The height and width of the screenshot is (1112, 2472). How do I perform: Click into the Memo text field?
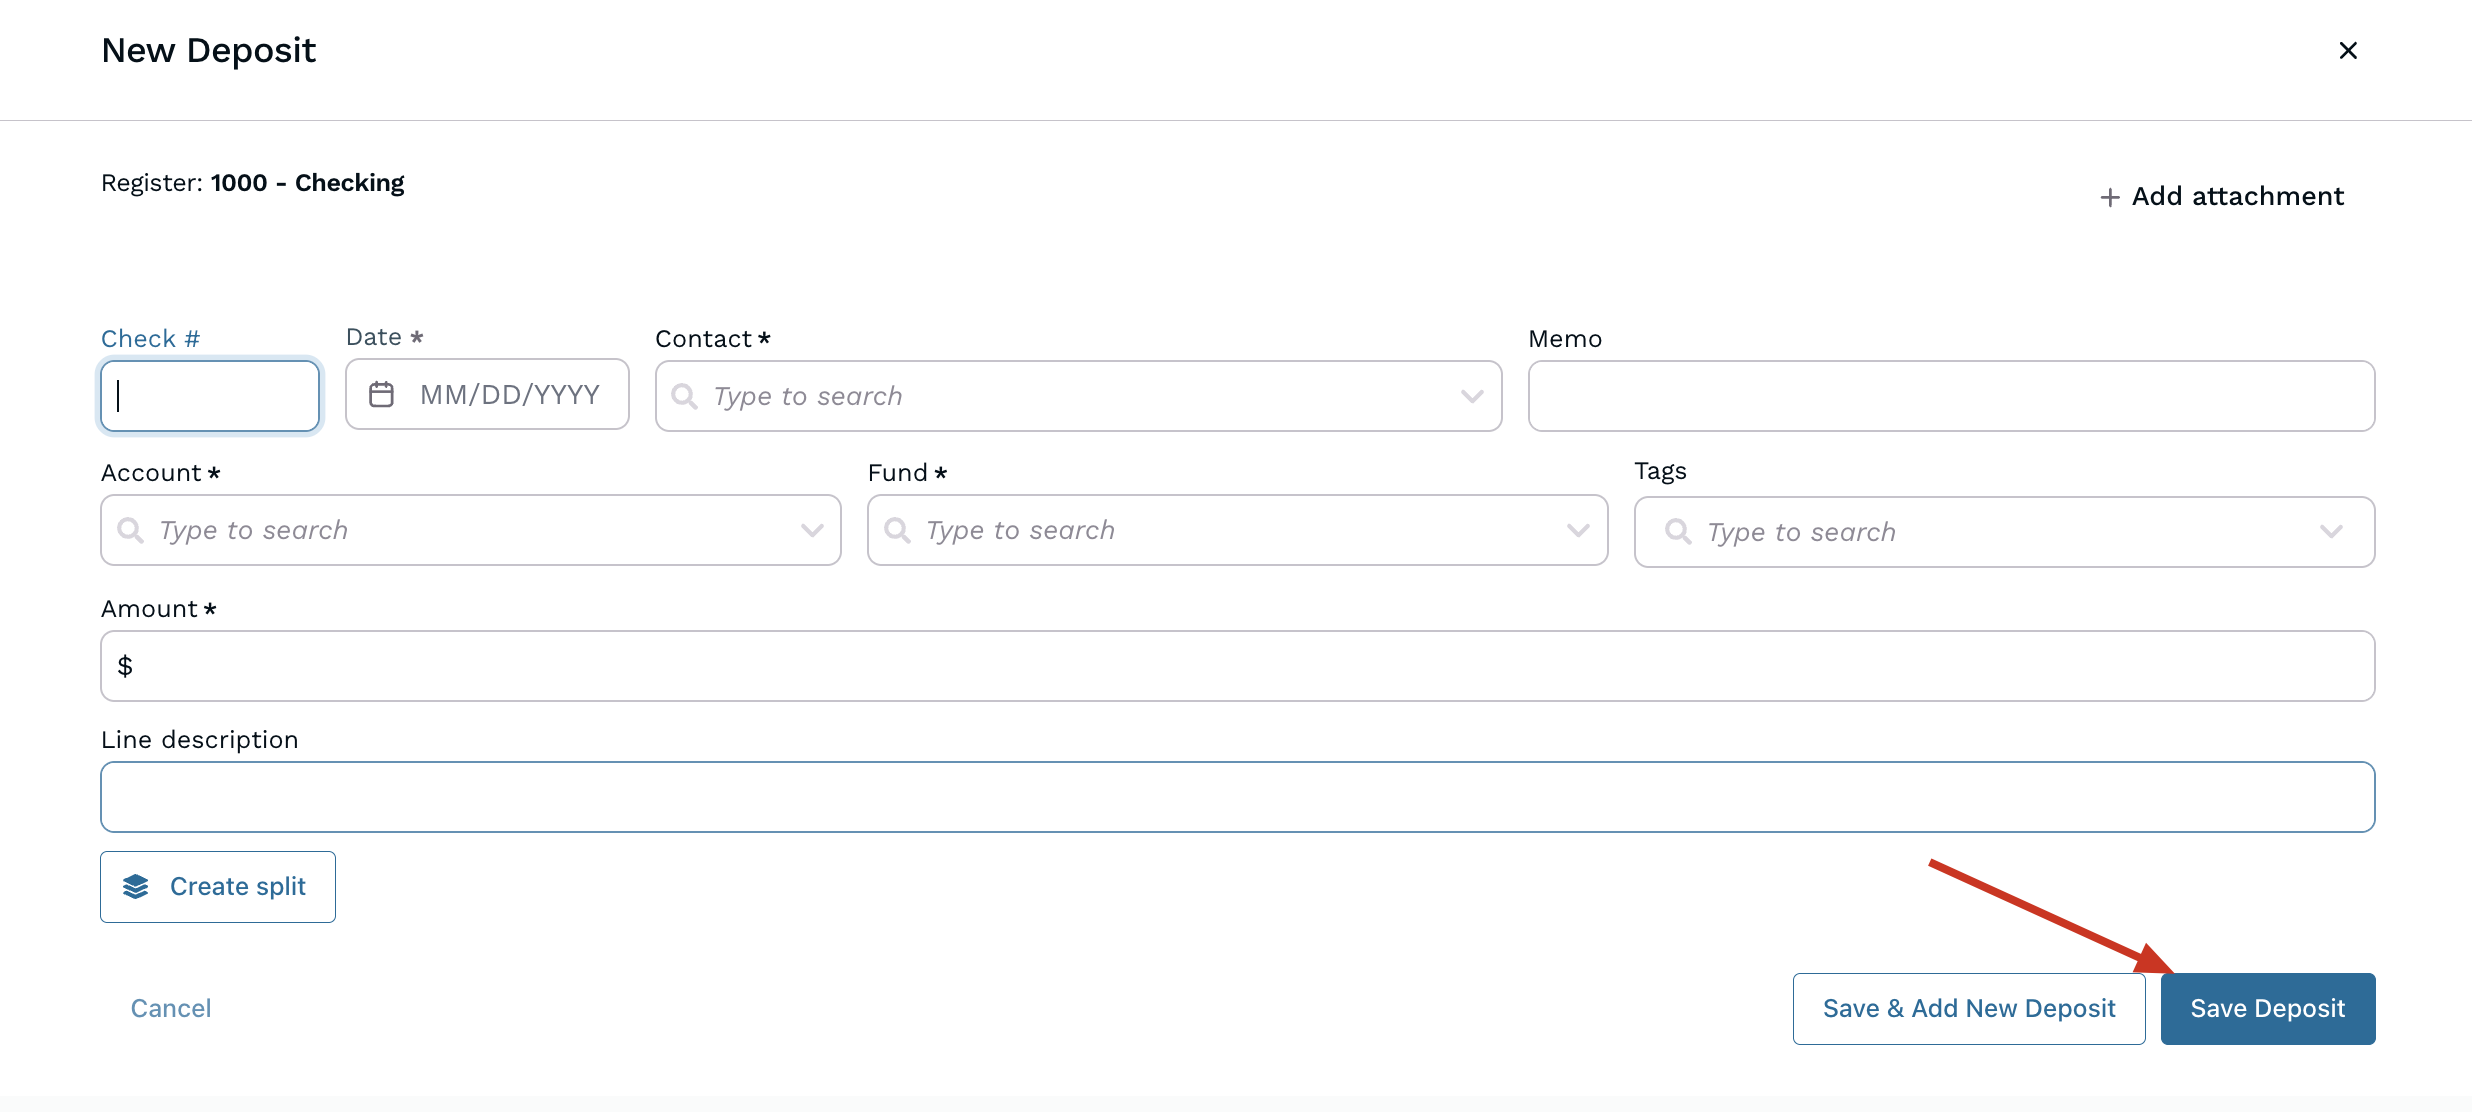(1950, 396)
